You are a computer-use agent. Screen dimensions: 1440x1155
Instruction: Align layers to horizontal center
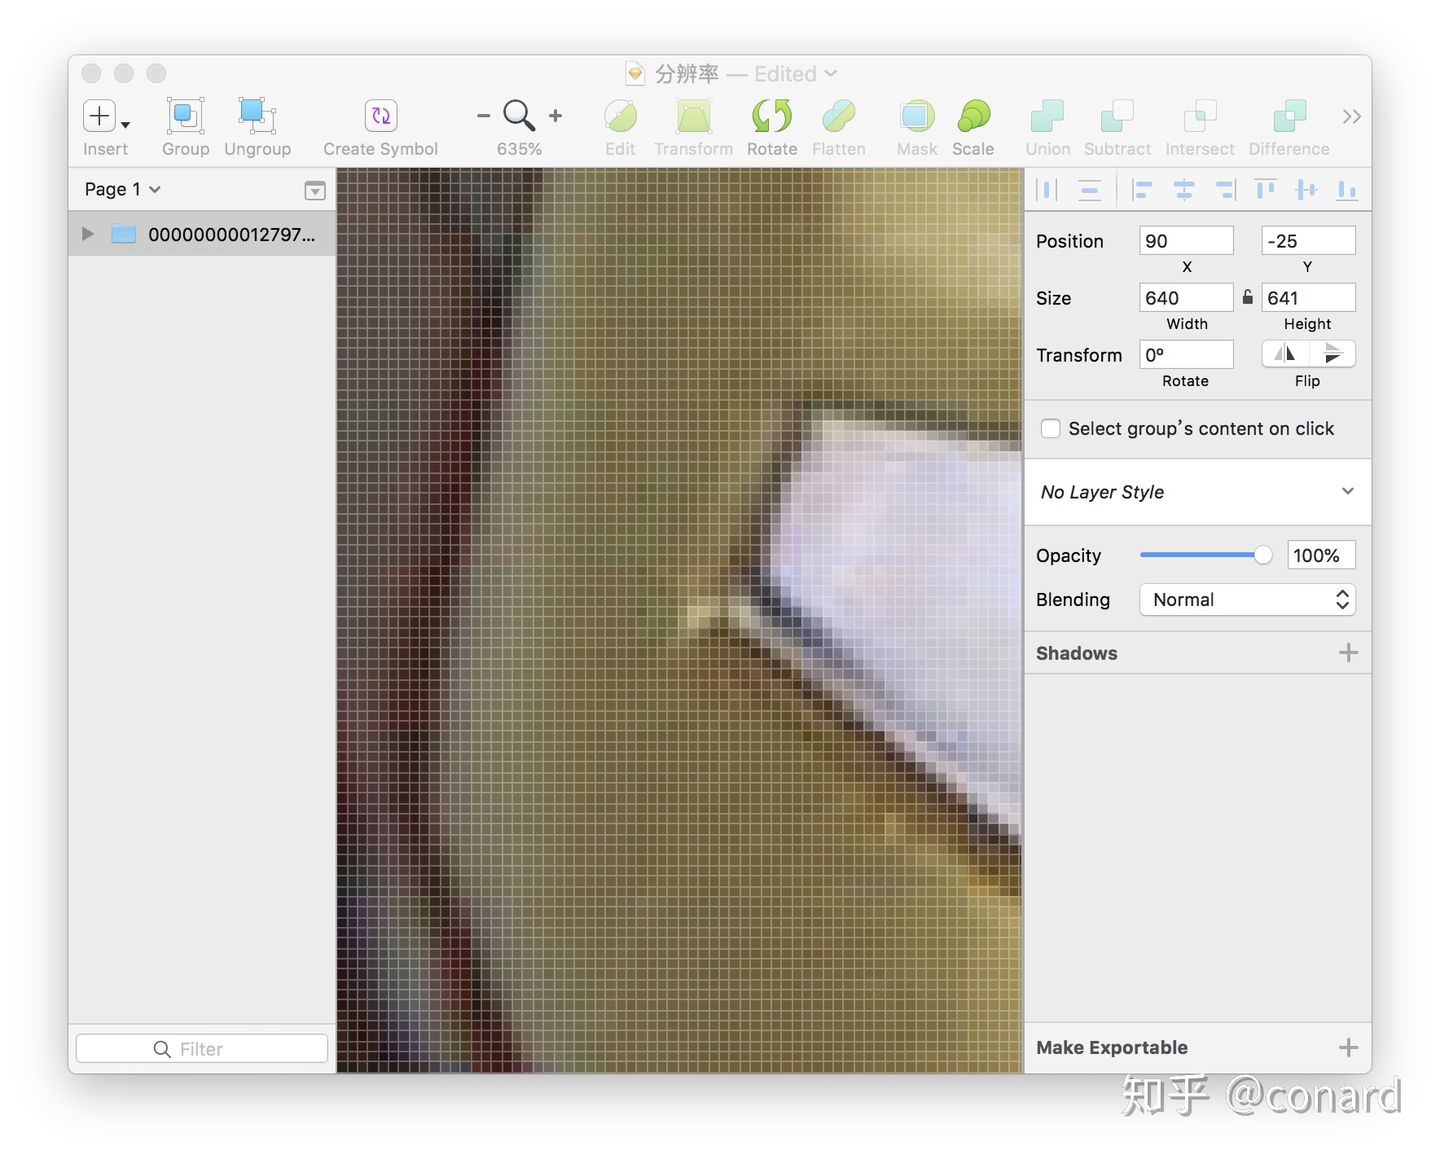(x=1184, y=190)
